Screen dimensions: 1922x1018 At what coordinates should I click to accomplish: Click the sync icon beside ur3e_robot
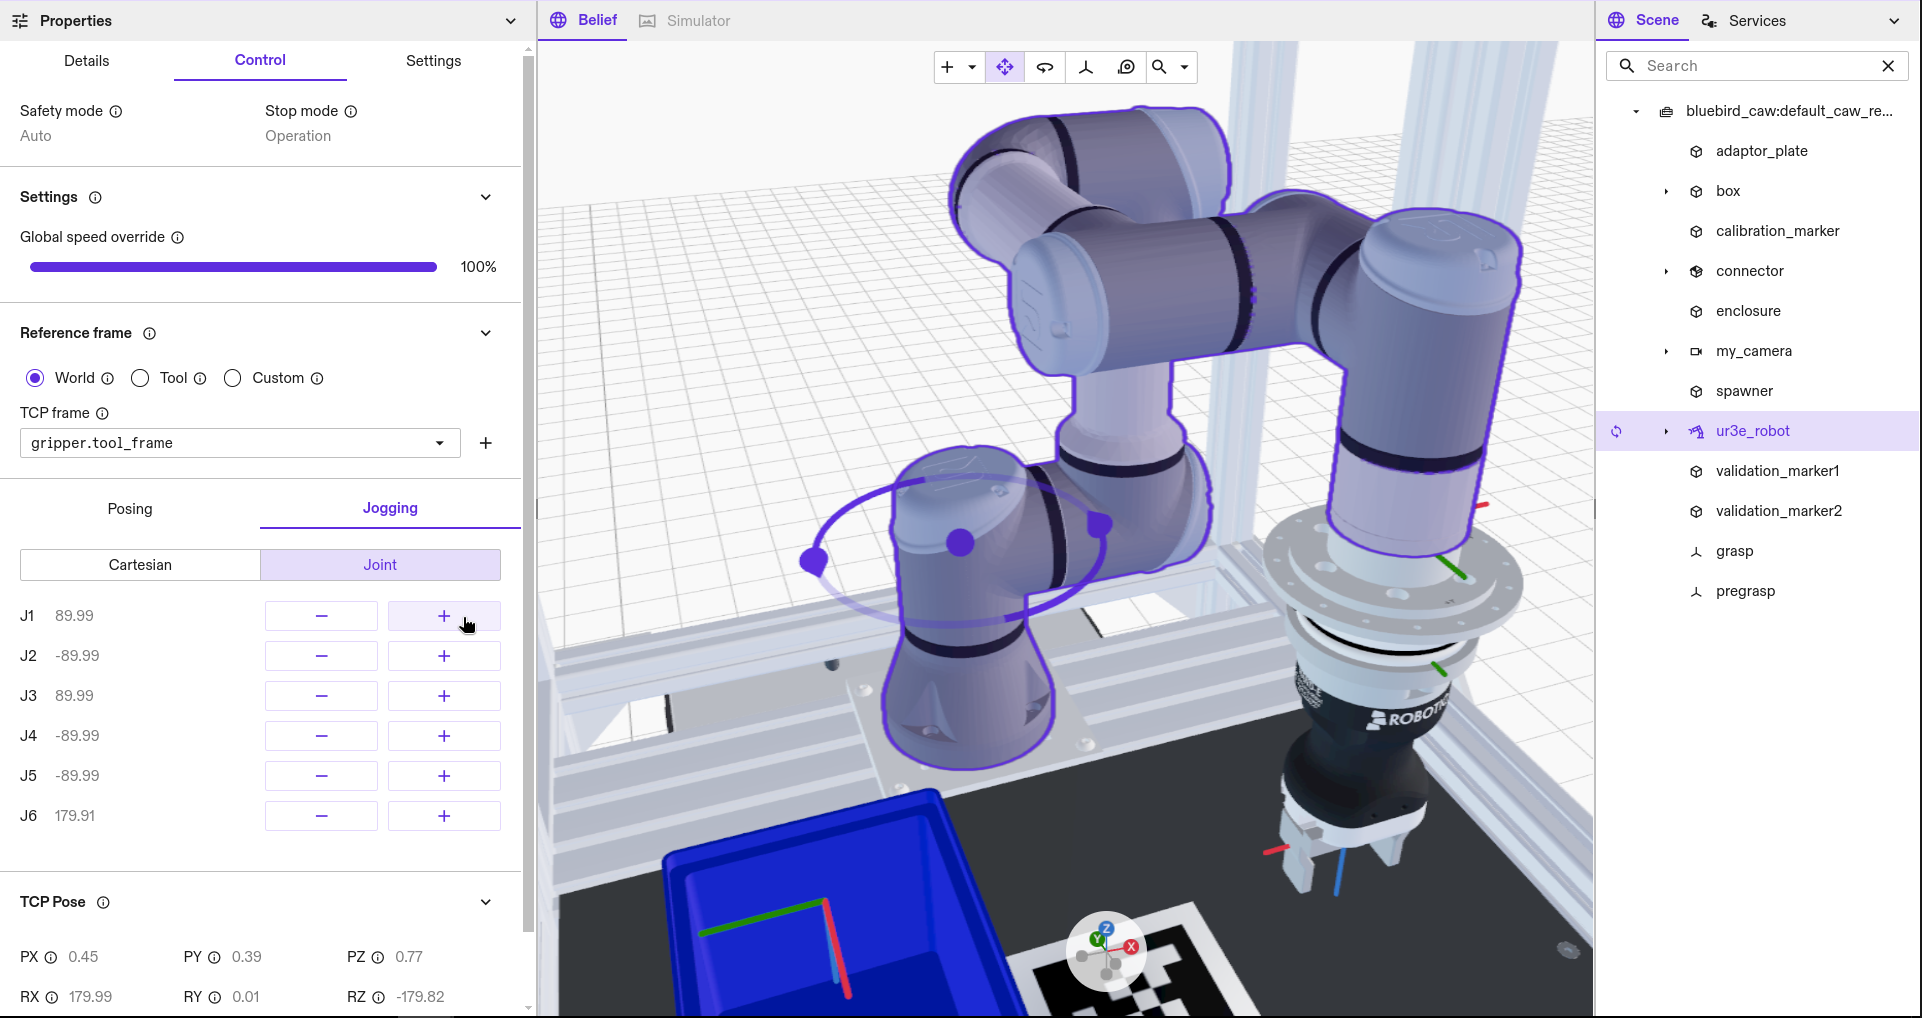pyautogui.click(x=1616, y=432)
